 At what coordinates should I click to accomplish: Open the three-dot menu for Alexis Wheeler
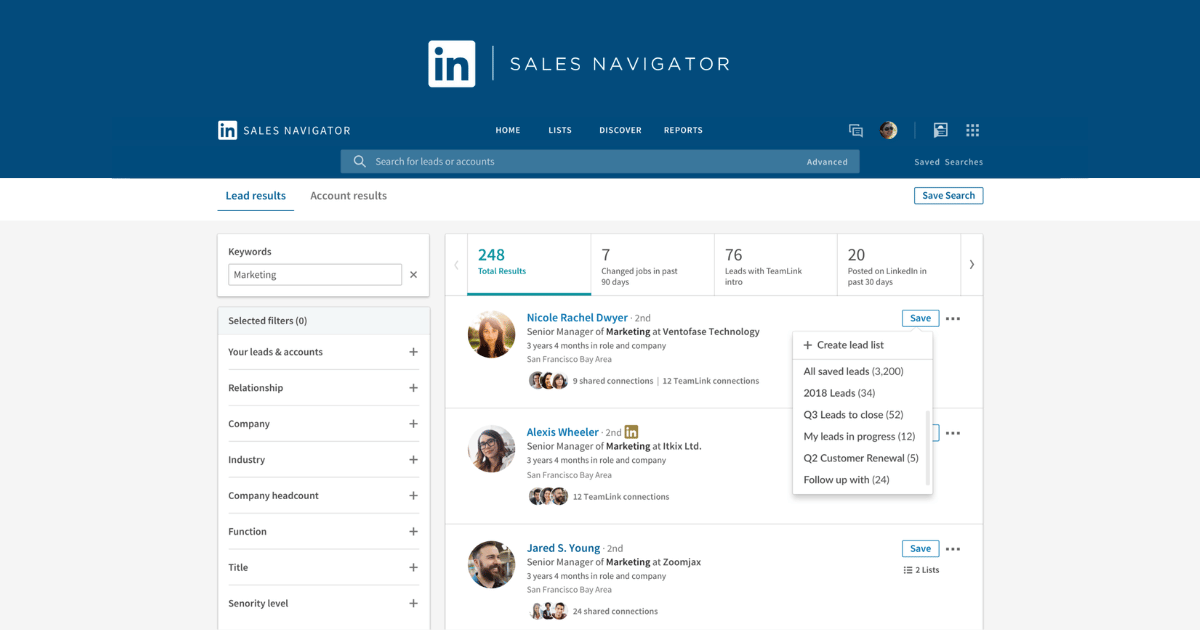953,433
